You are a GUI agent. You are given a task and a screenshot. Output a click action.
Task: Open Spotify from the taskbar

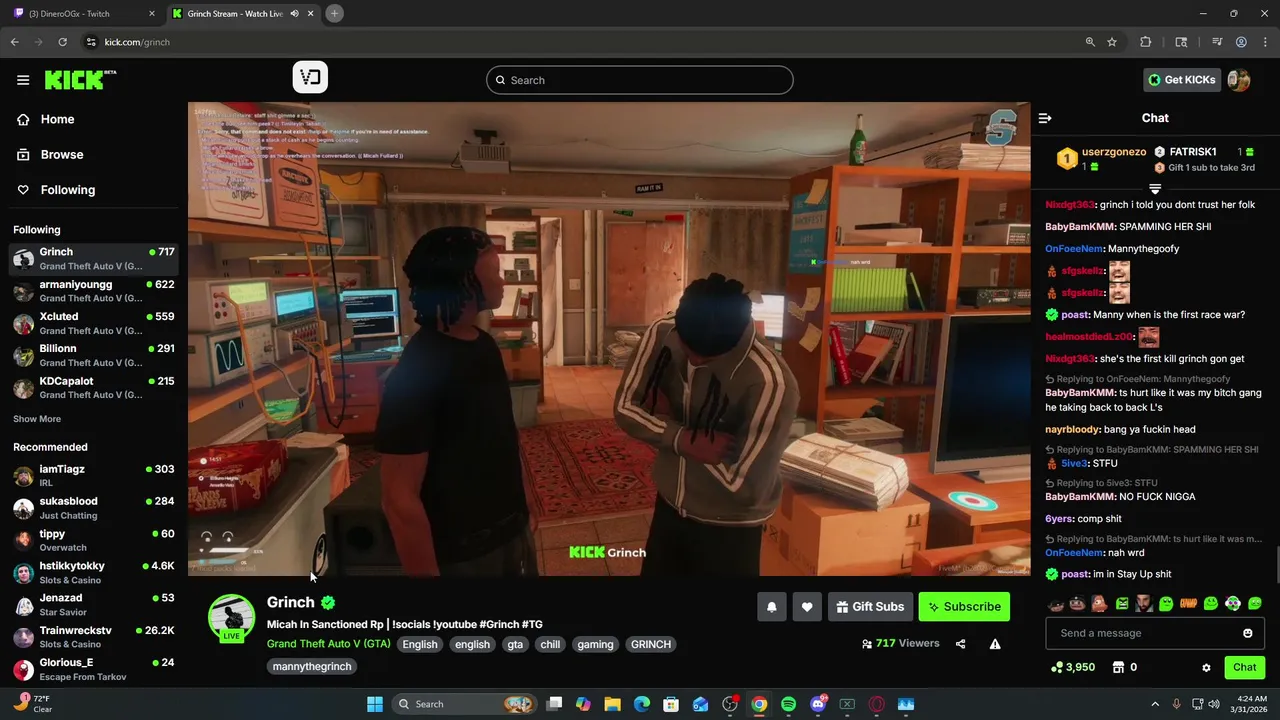pos(788,704)
